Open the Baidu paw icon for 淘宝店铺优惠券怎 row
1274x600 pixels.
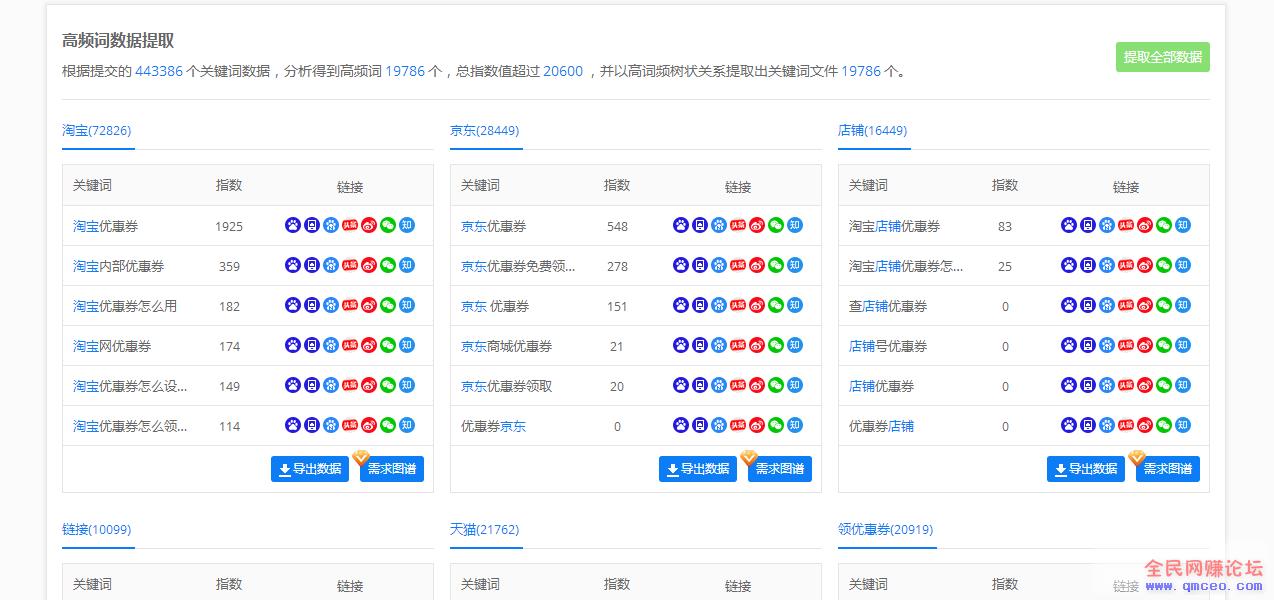1069,265
